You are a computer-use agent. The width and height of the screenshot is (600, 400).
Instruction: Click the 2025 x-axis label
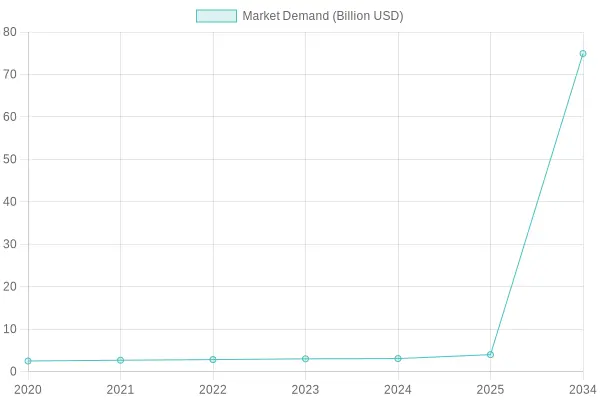coord(490,390)
